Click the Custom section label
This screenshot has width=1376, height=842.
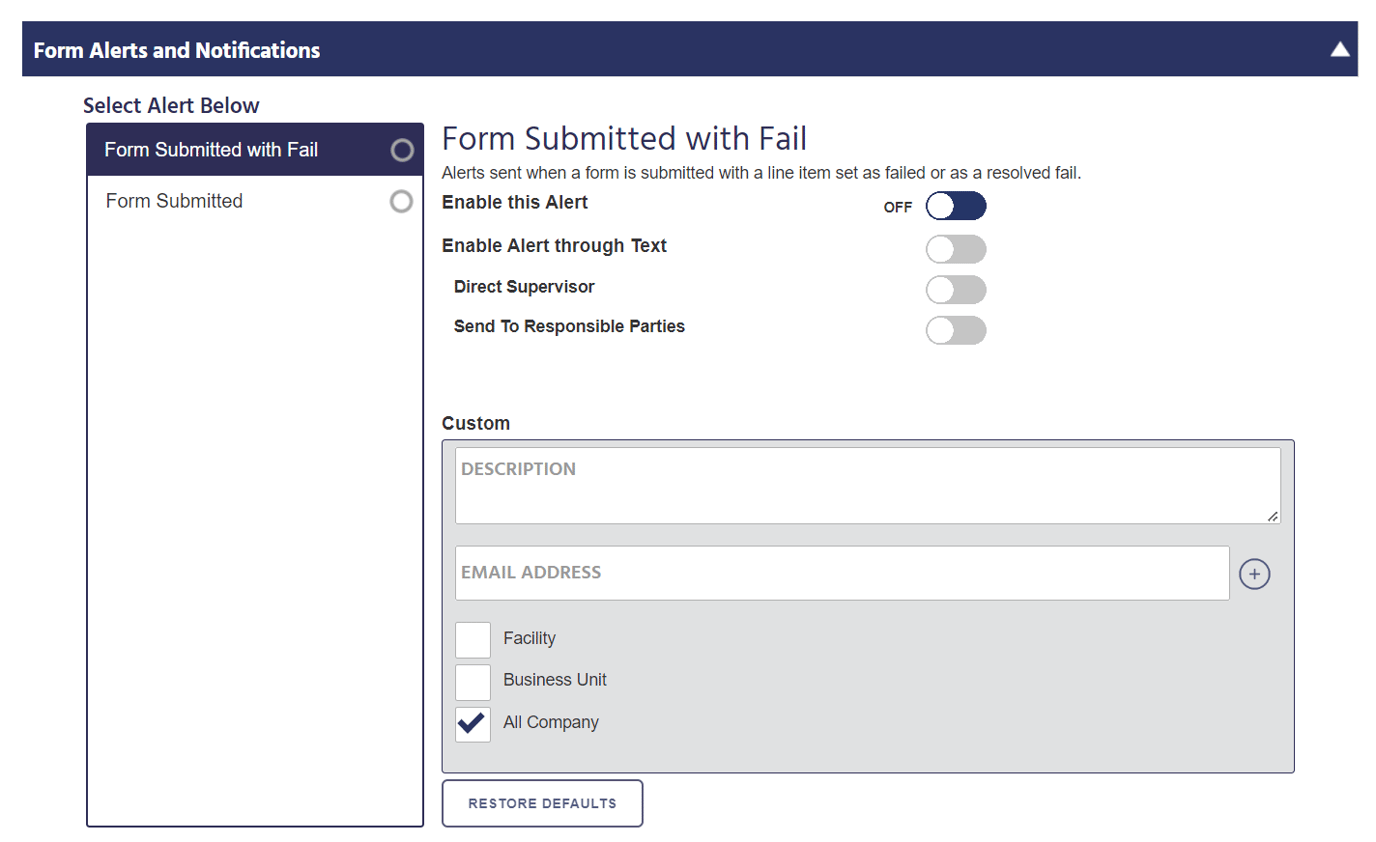coord(477,423)
